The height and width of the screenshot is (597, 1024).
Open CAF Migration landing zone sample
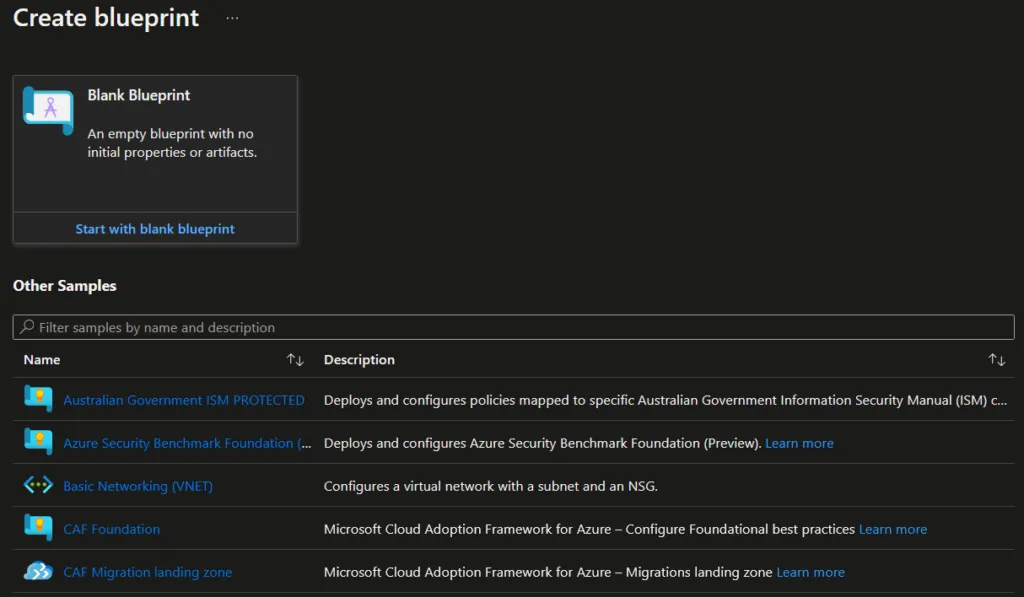[x=148, y=572]
